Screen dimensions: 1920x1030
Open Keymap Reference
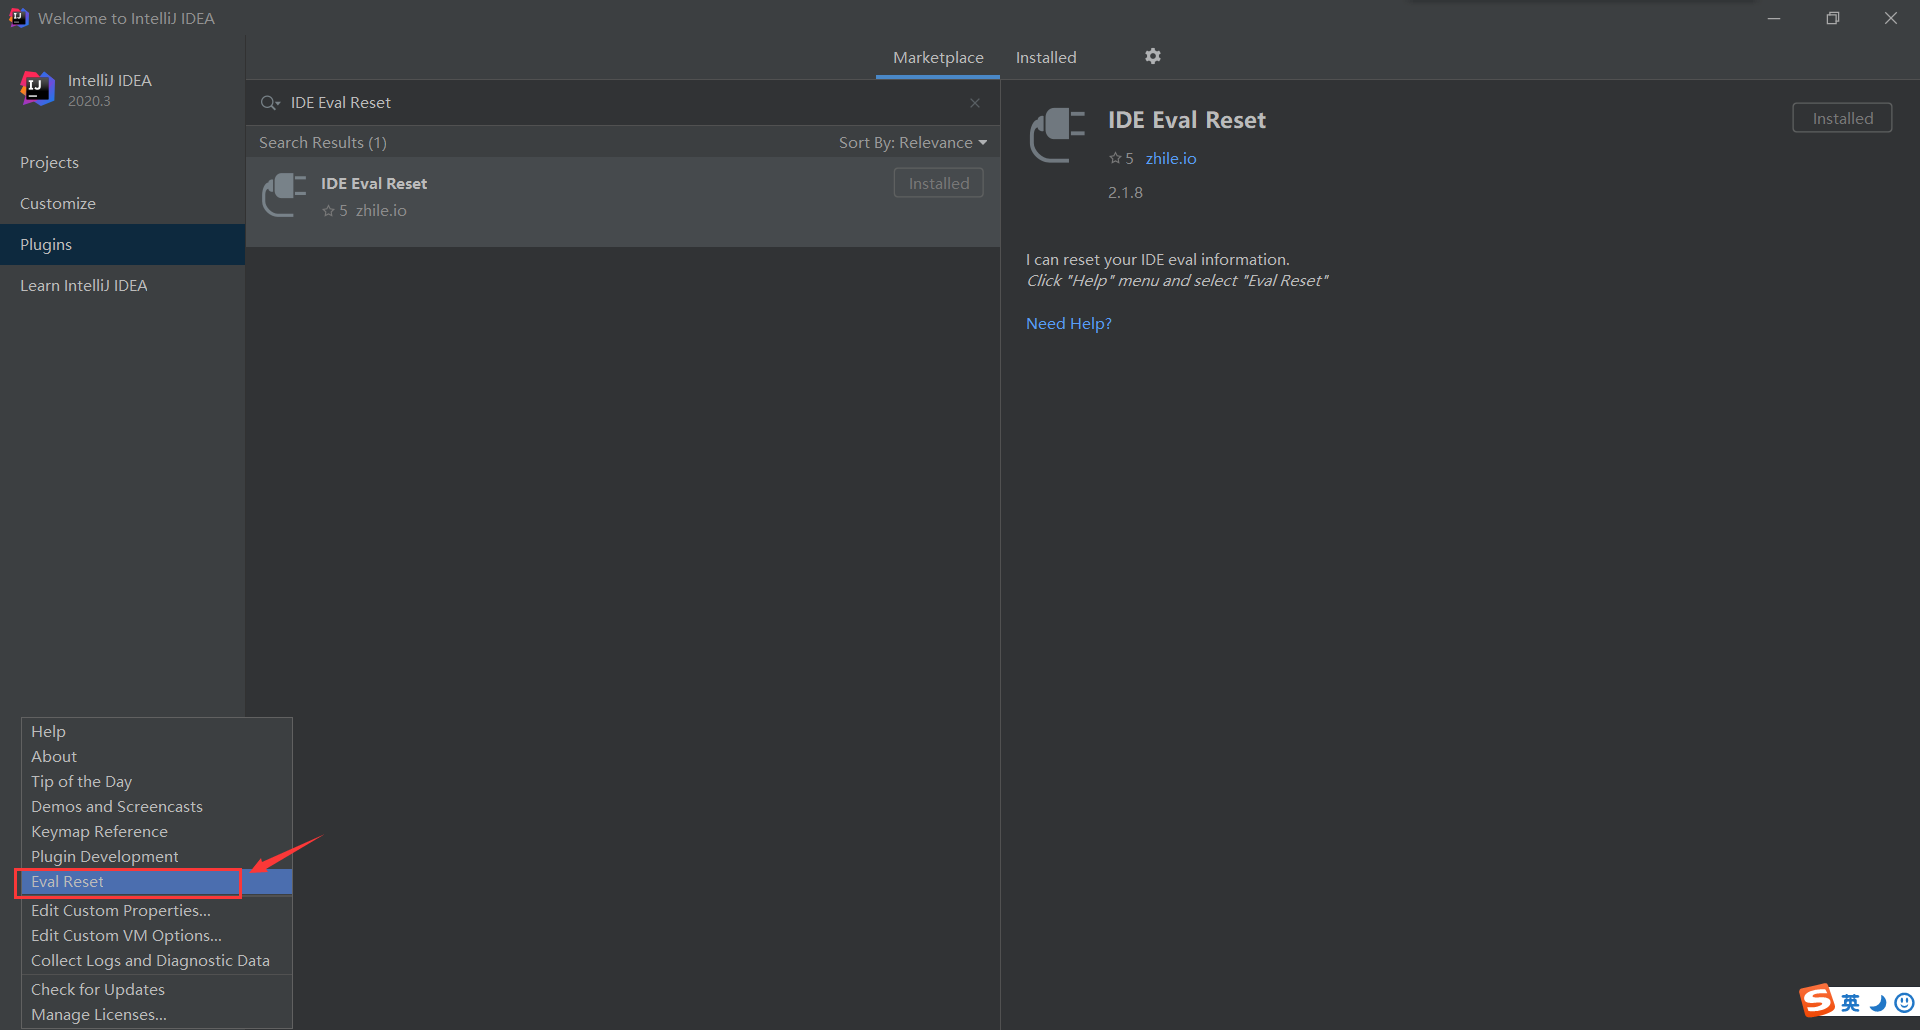click(157, 832)
